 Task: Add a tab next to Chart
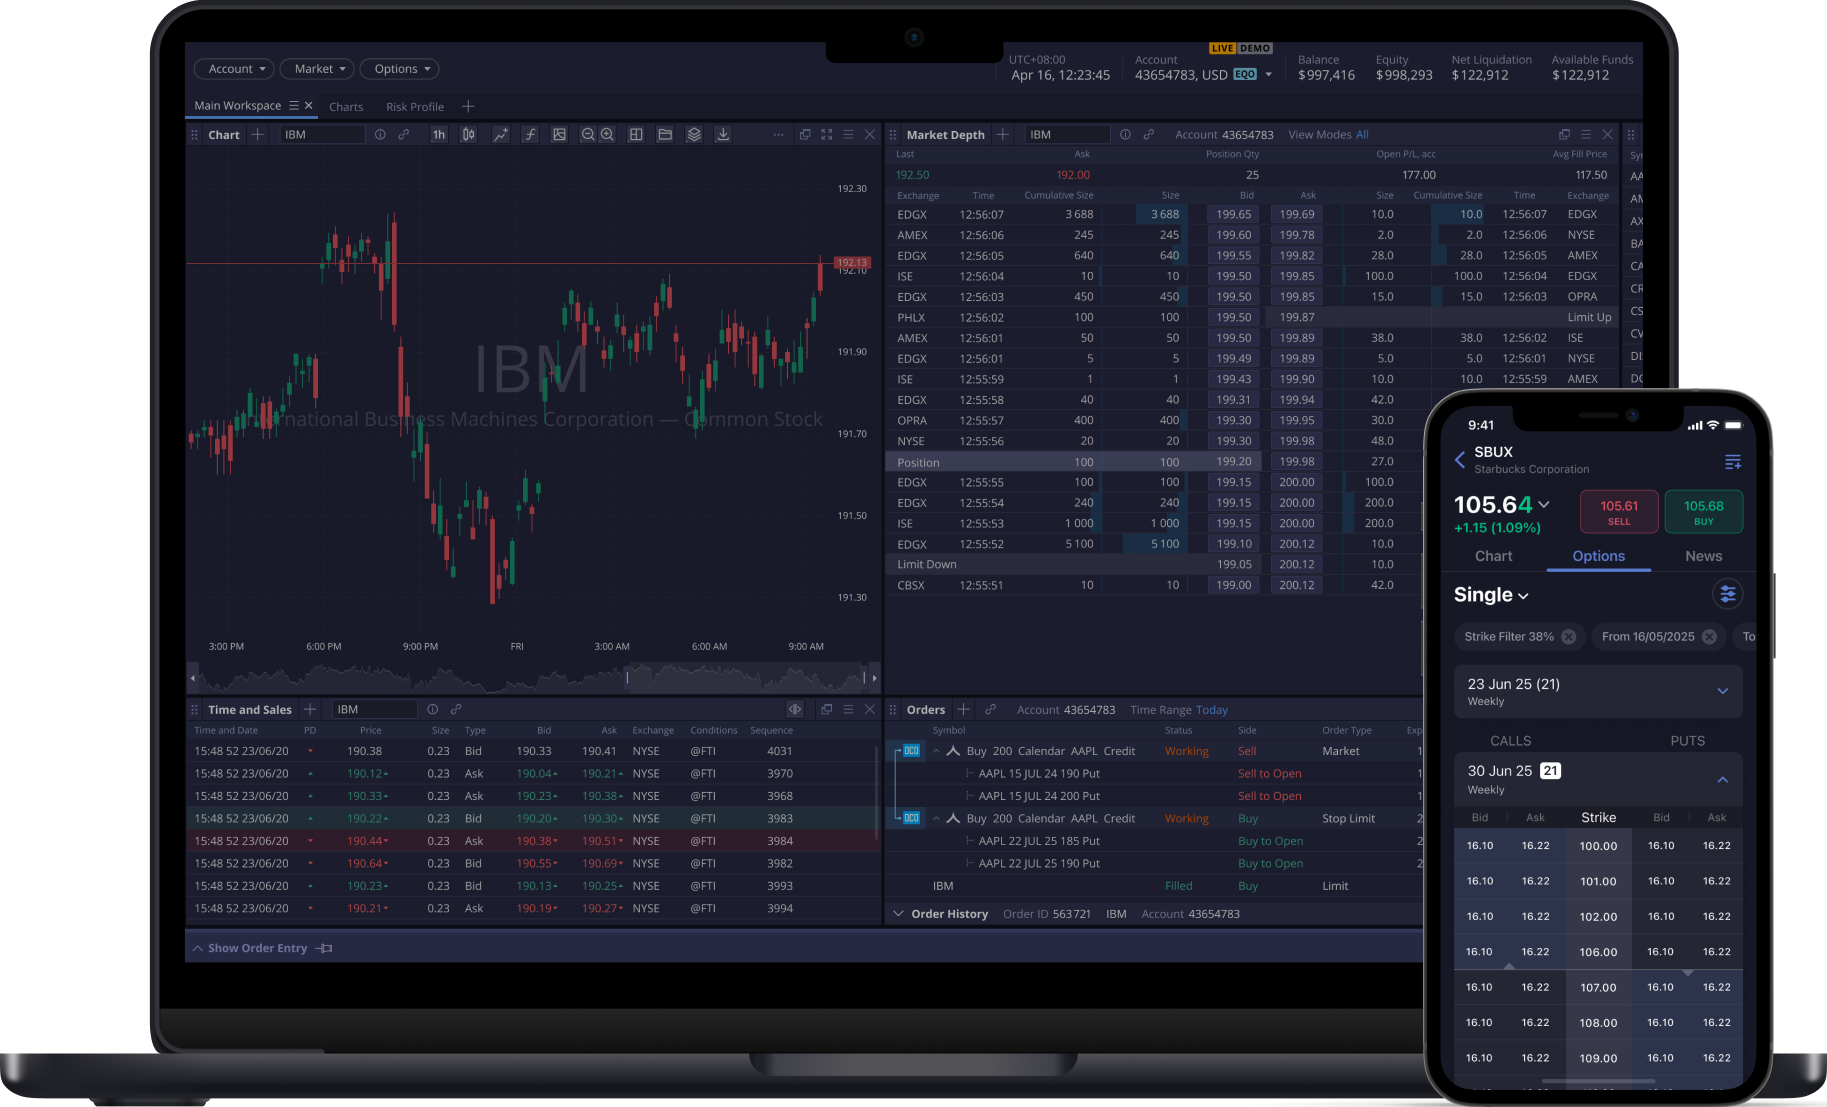coord(258,134)
